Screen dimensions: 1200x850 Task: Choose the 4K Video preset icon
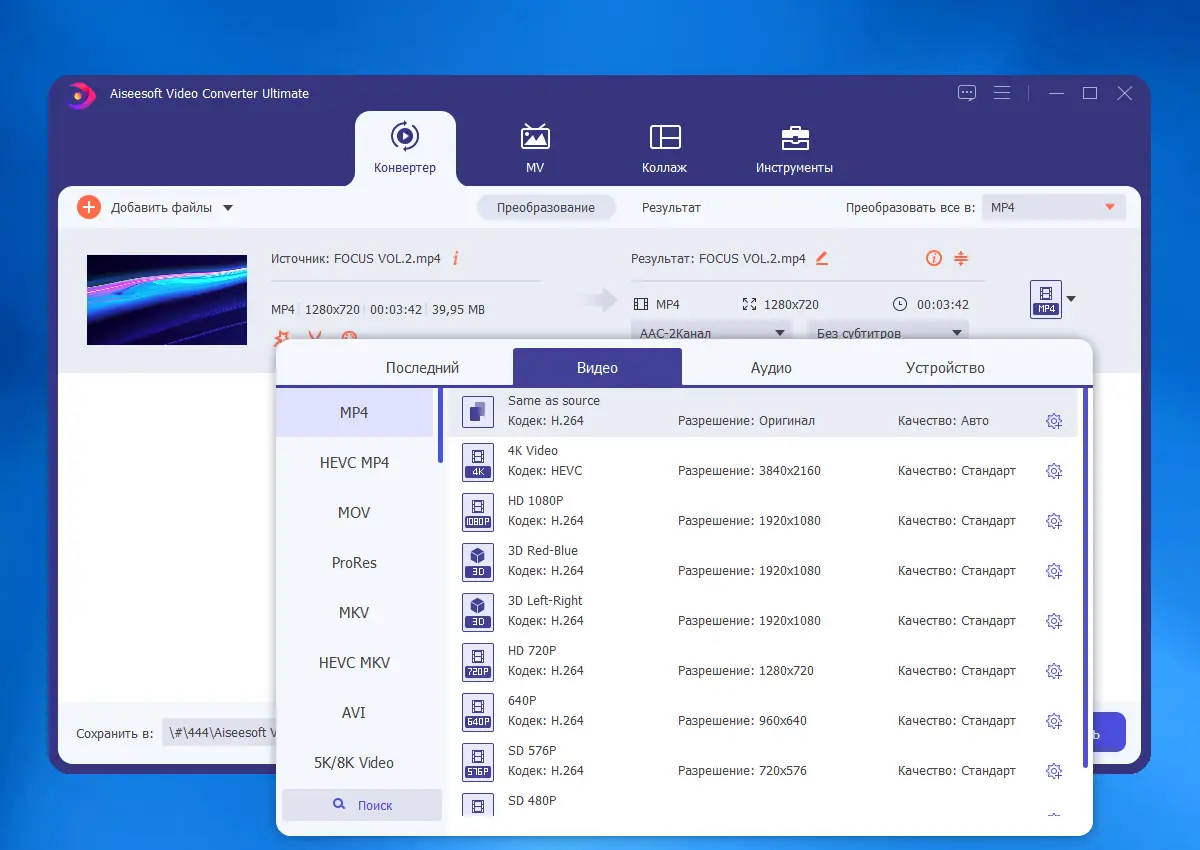tap(478, 462)
